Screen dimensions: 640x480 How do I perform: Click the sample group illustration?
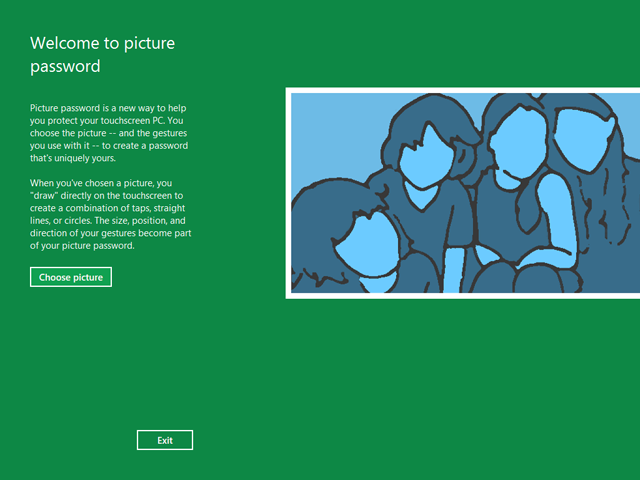click(x=462, y=193)
